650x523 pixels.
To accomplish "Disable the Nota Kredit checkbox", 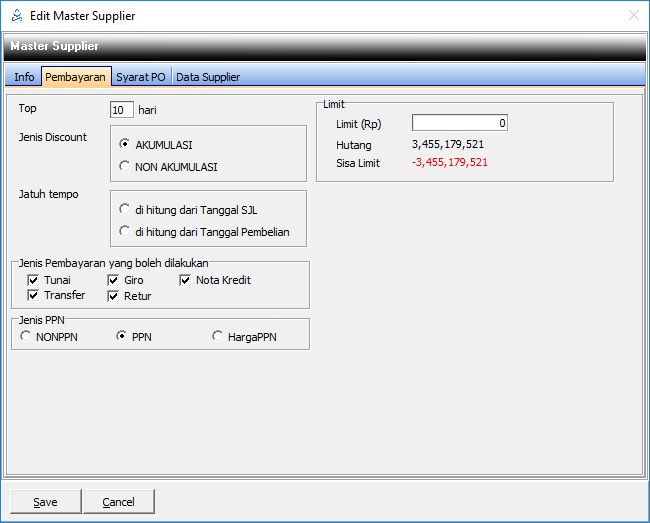I will (x=186, y=281).
